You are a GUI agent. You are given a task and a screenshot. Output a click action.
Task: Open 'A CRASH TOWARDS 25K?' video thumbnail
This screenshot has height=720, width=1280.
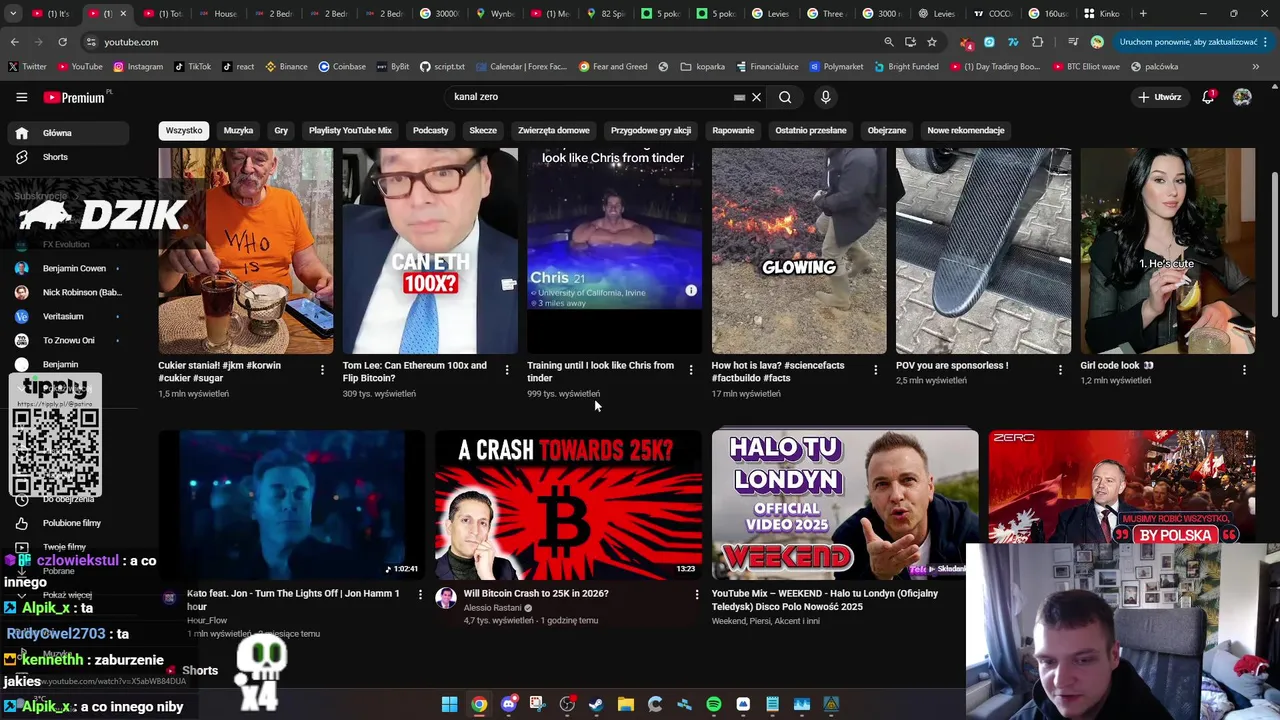(569, 505)
